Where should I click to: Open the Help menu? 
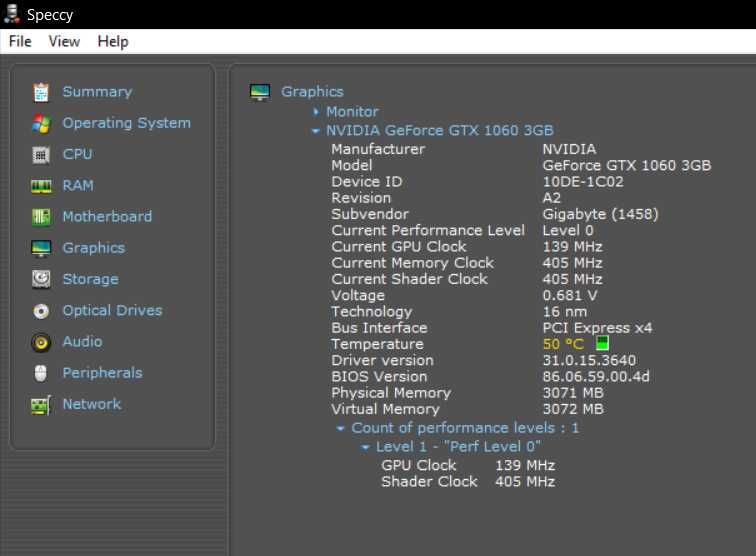click(113, 41)
